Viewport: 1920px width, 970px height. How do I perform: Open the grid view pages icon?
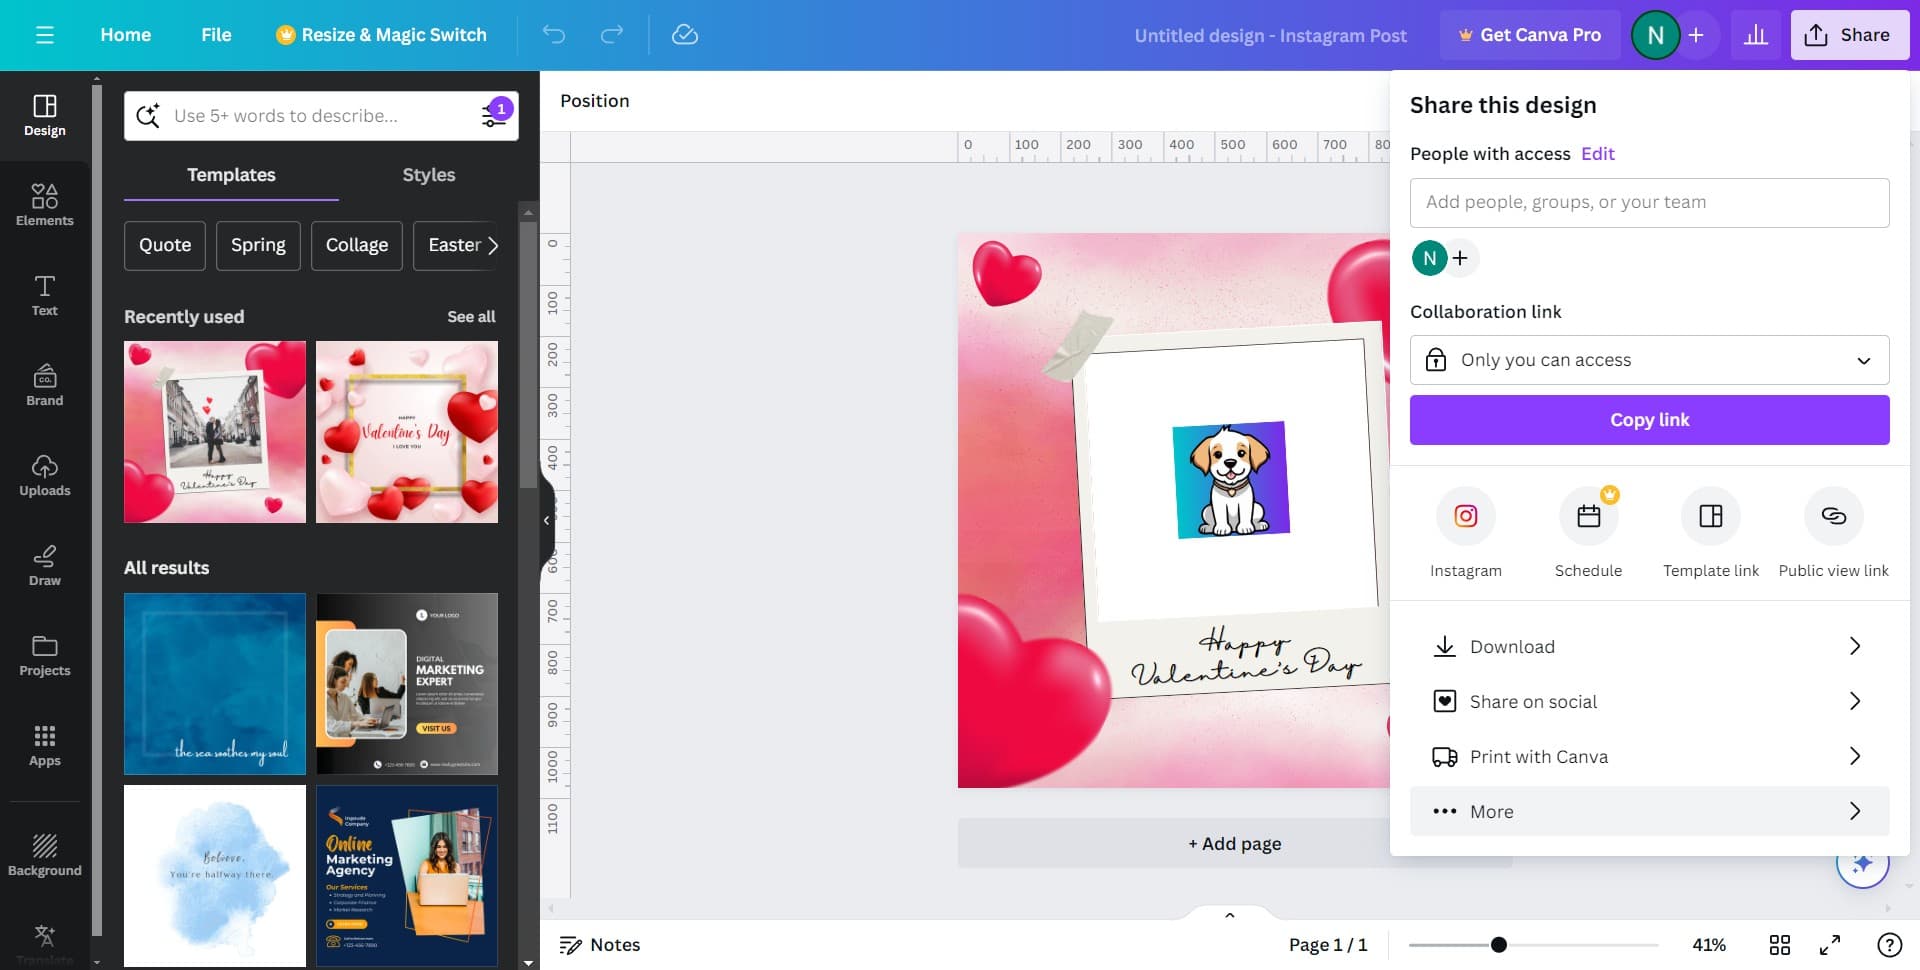pyautogui.click(x=1779, y=945)
